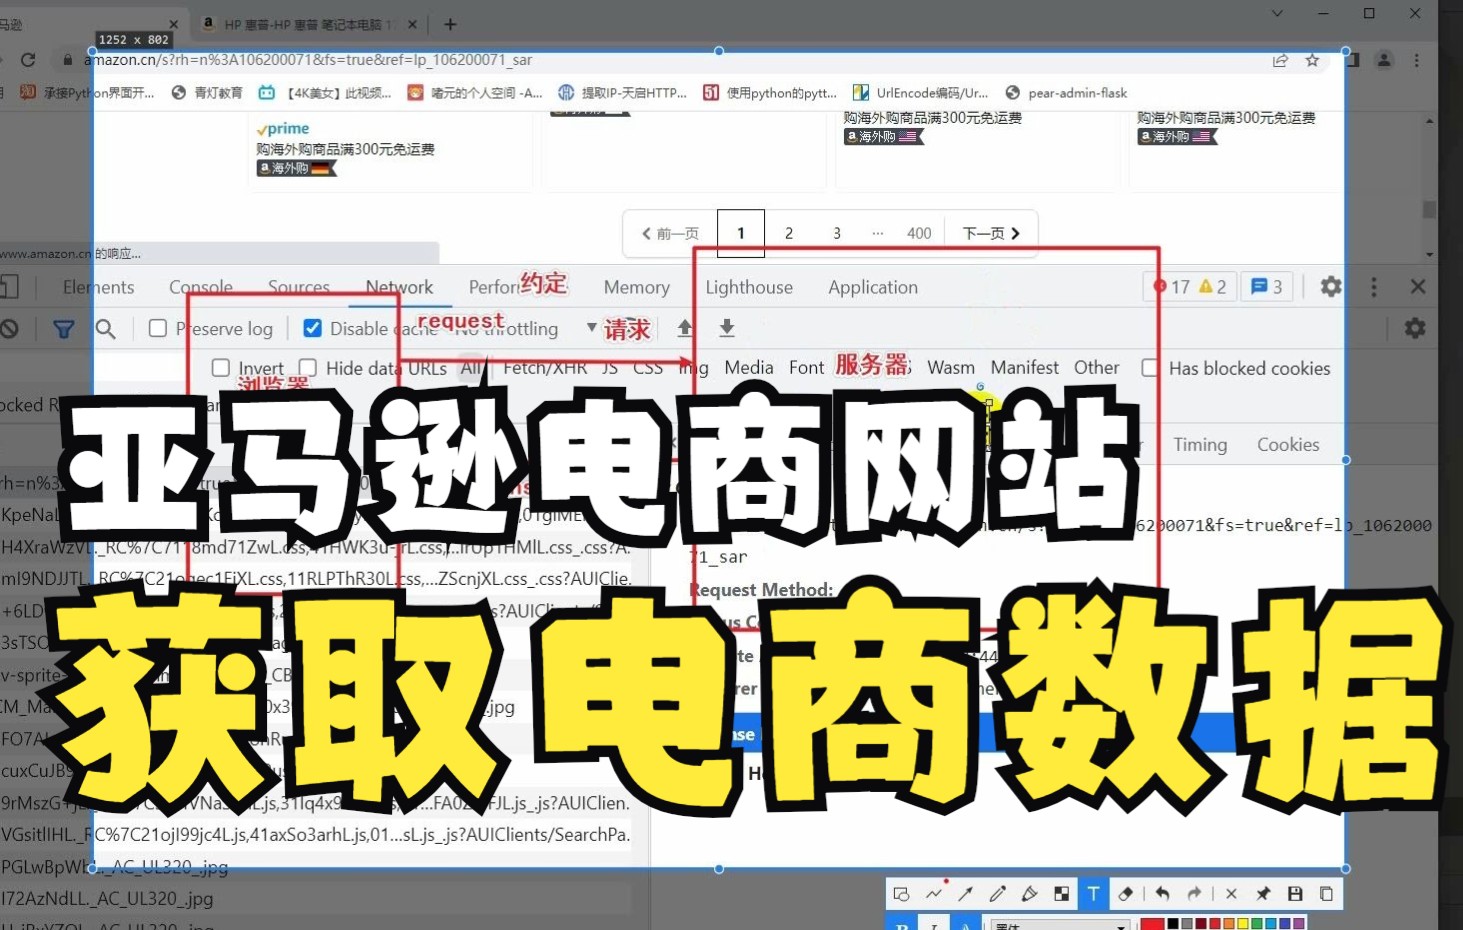Filter requests by Other type
Viewport: 1463px width, 930px height.
click(1097, 368)
